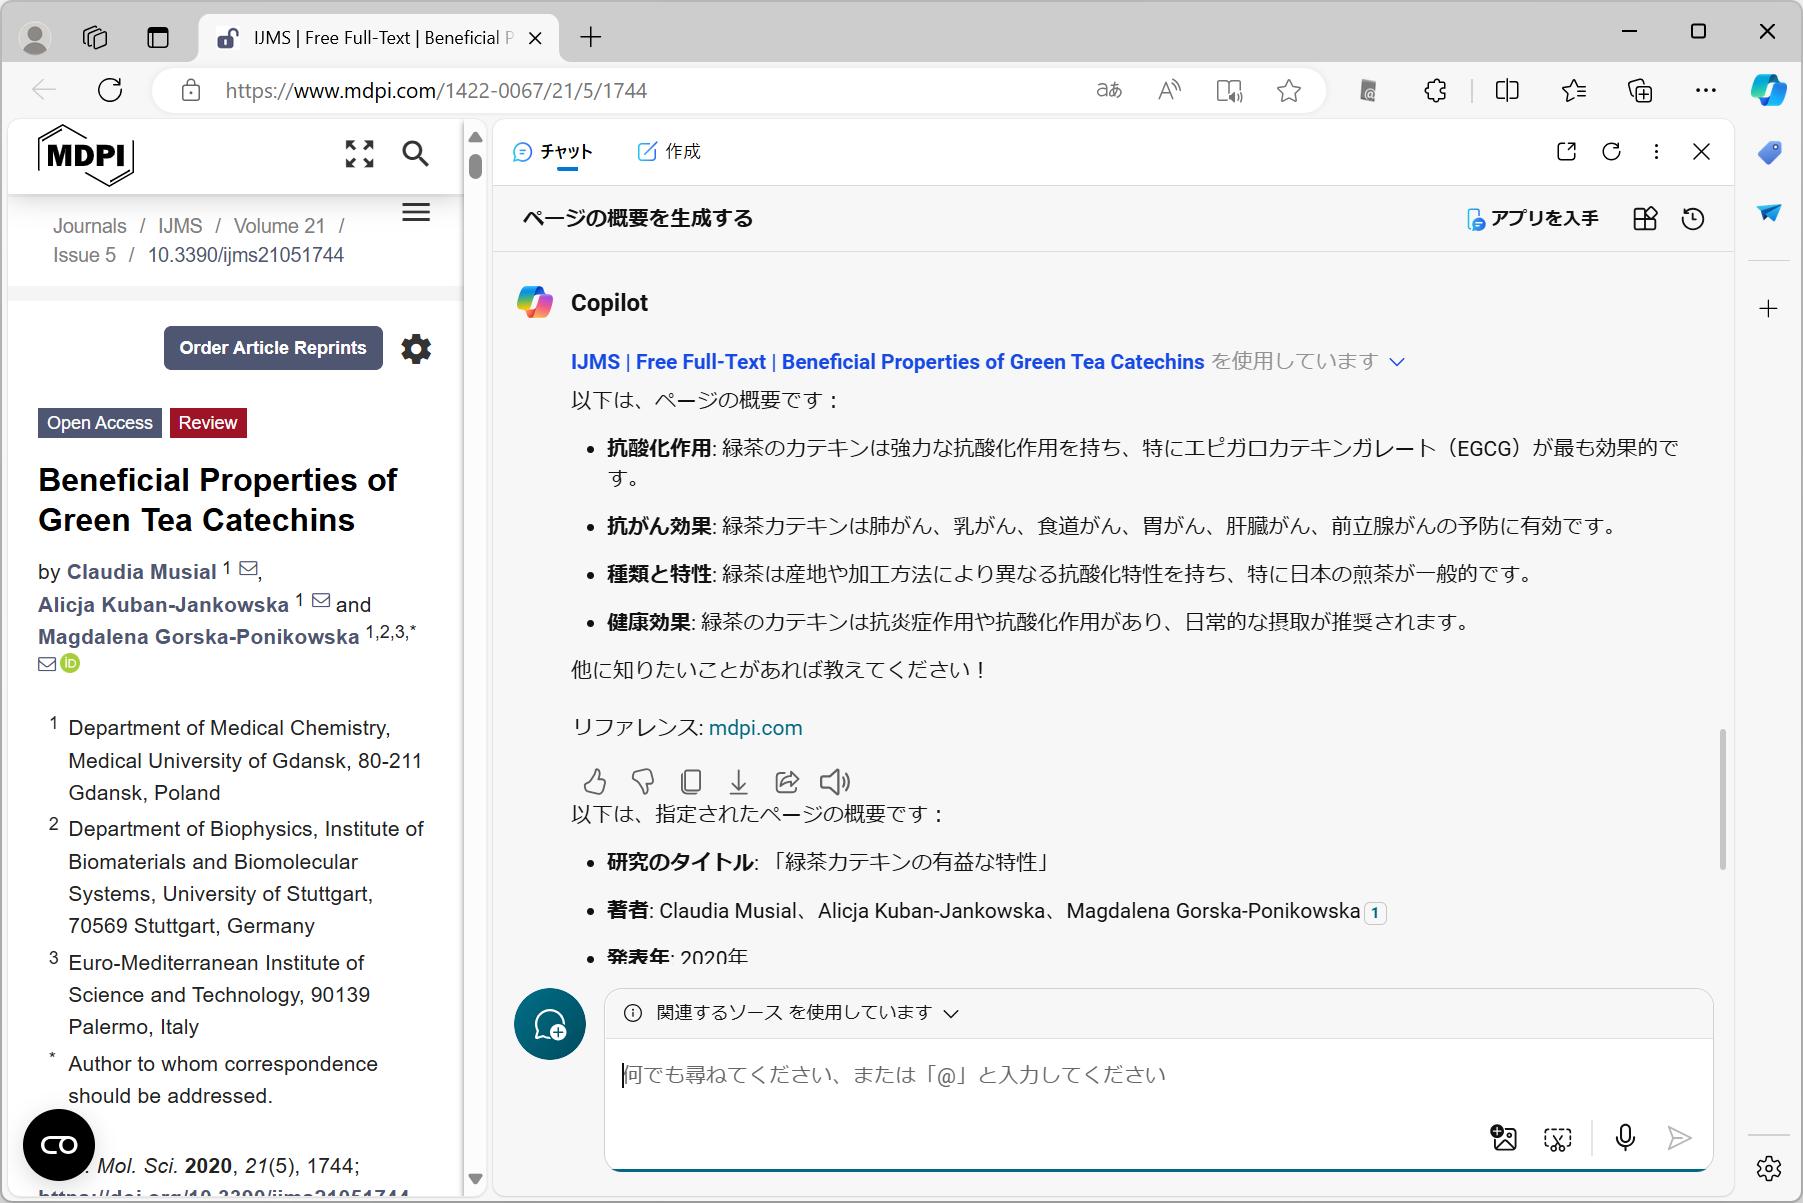Open the browser extensions puzzle icon
1803x1203 pixels.
pos(1435,91)
